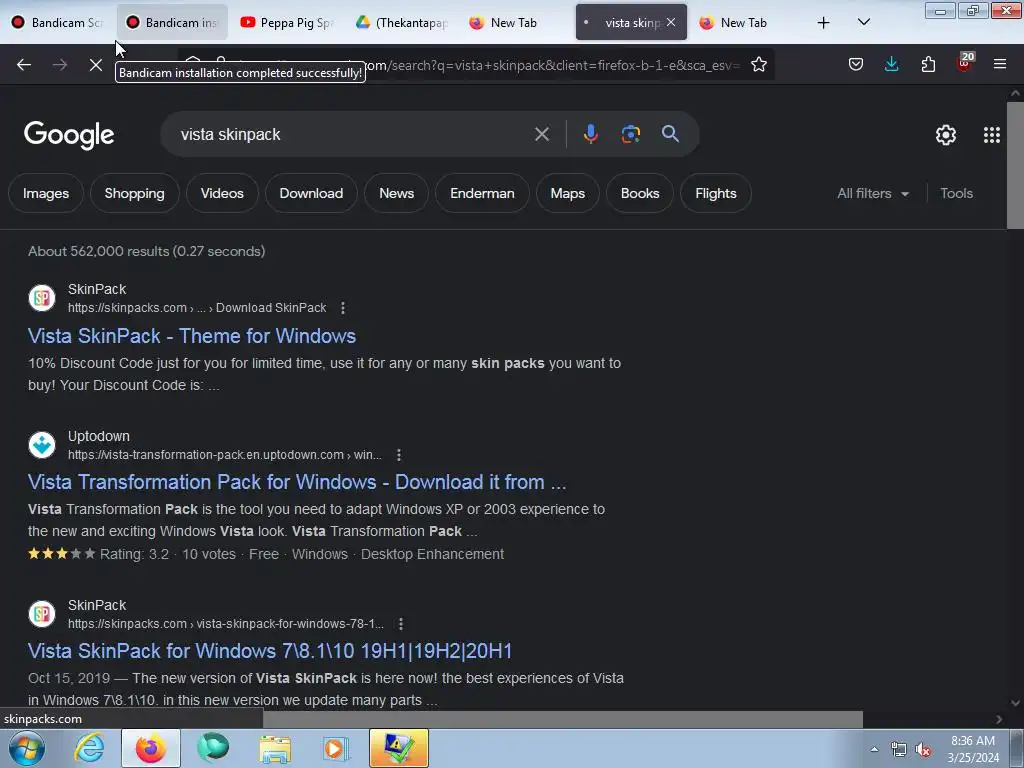Apply the Download search filter
The width and height of the screenshot is (1024, 768).
pos(311,193)
